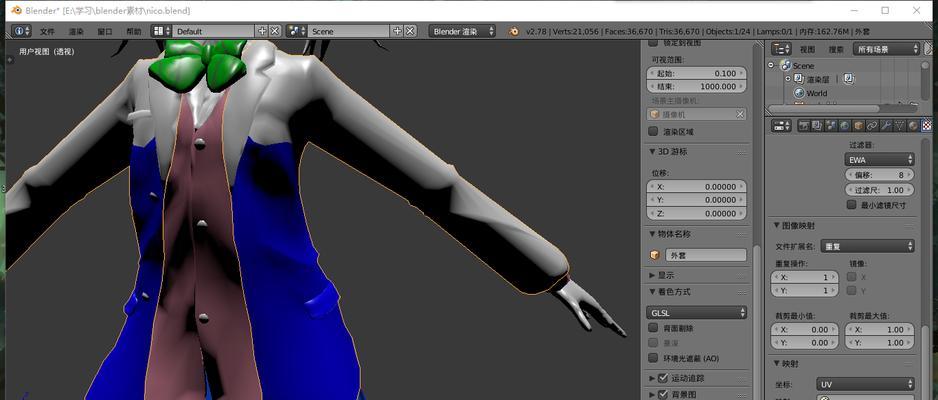The image size is (938, 400).
Task: Open the 文件扩展名 重复 dropdown
Action: (867, 246)
